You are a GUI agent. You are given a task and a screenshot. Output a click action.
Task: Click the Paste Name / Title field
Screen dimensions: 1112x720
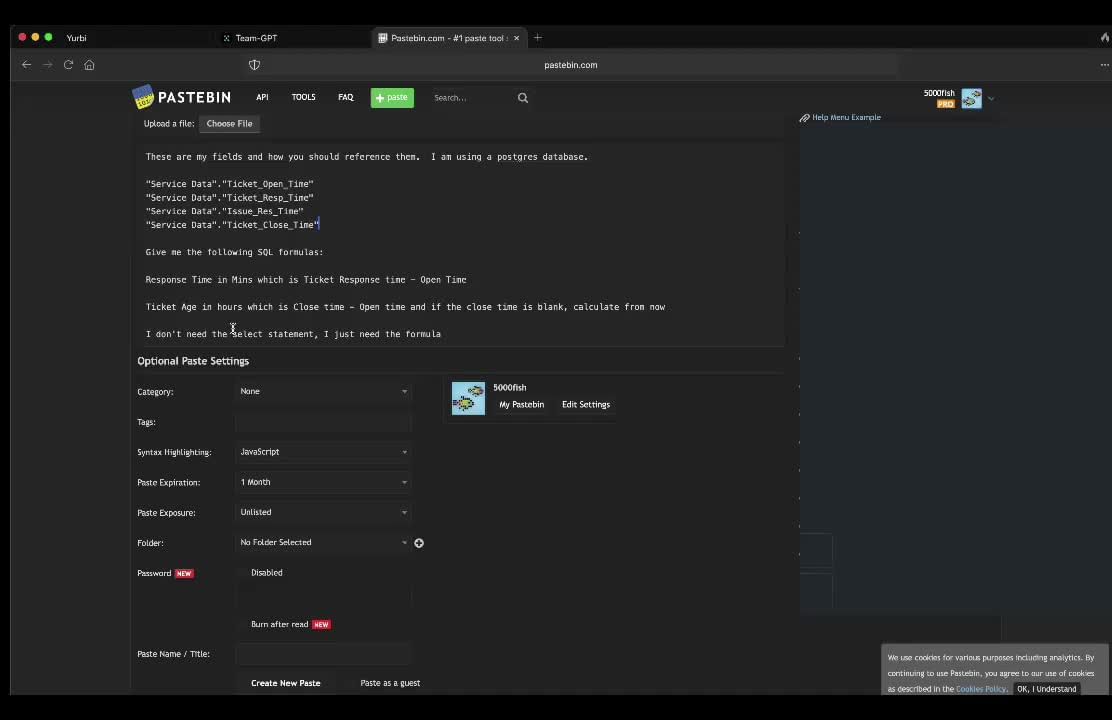pos(323,654)
